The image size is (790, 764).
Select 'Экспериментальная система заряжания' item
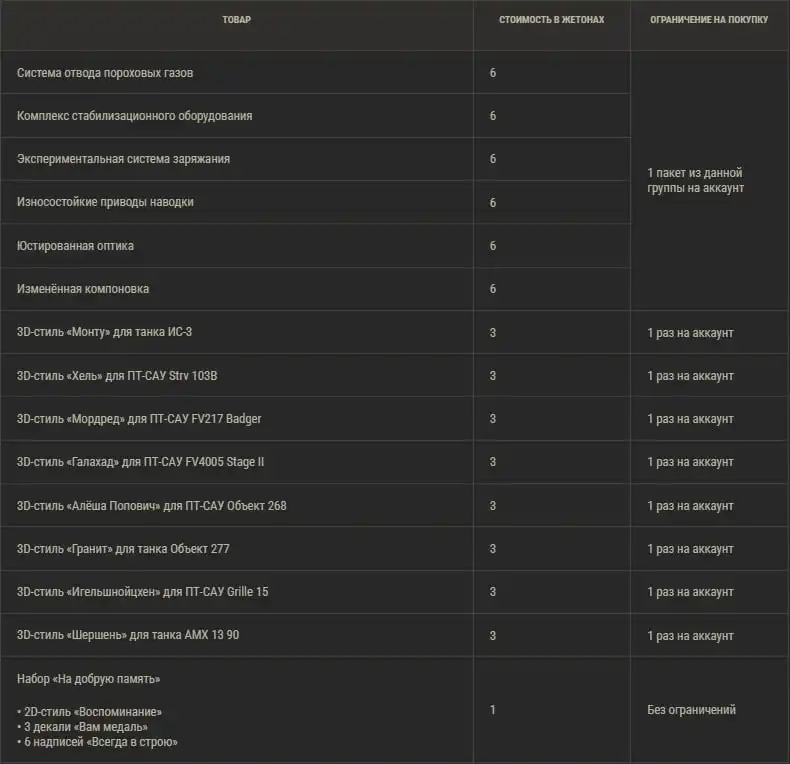point(123,159)
